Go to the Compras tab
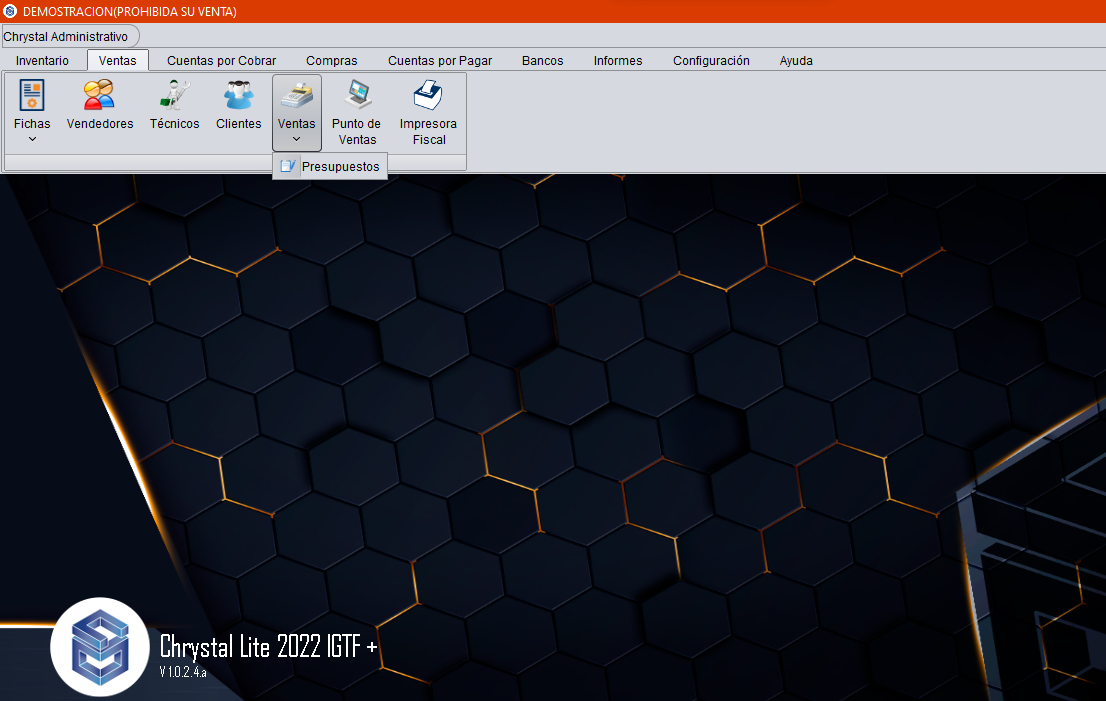 [331, 61]
